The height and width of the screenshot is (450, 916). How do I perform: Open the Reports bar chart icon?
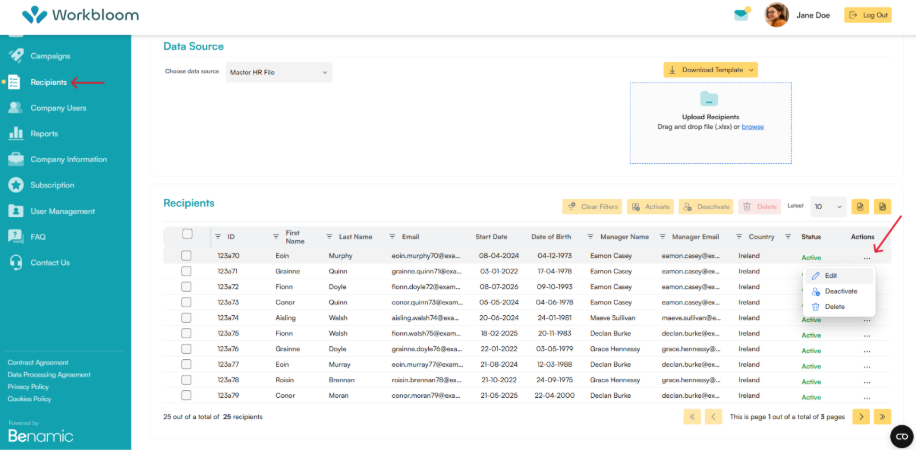pyautogui.click(x=16, y=134)
